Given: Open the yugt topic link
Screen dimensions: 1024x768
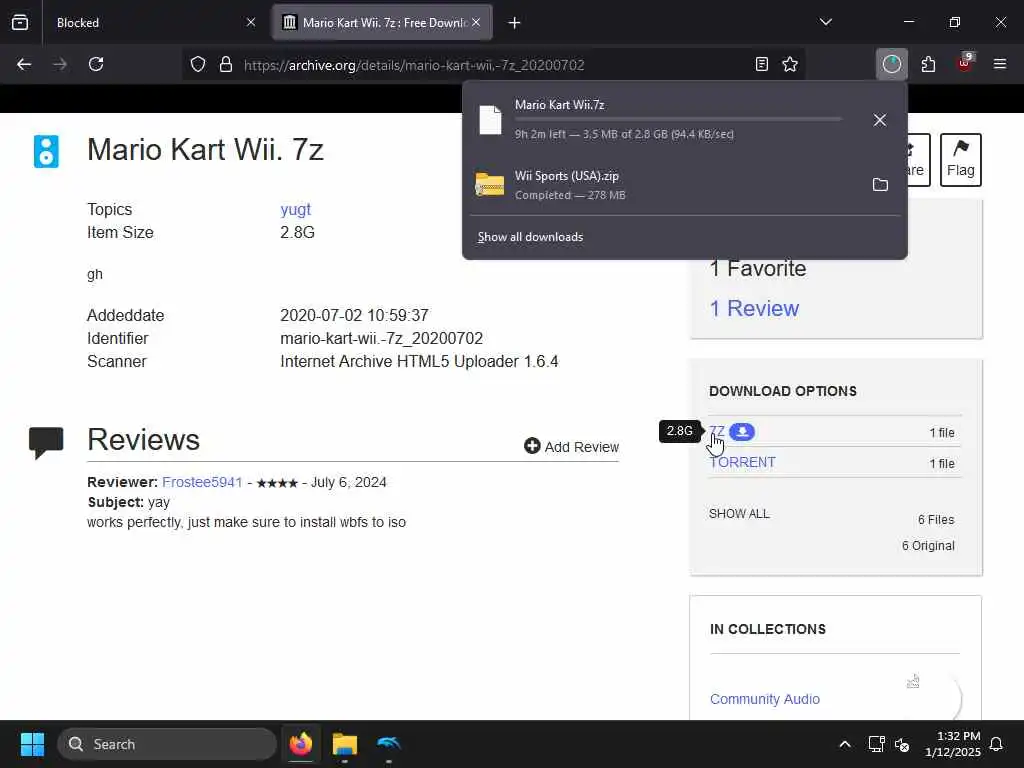Looking at the screenshot, I should pyautogui.click(x=295, y=210).
